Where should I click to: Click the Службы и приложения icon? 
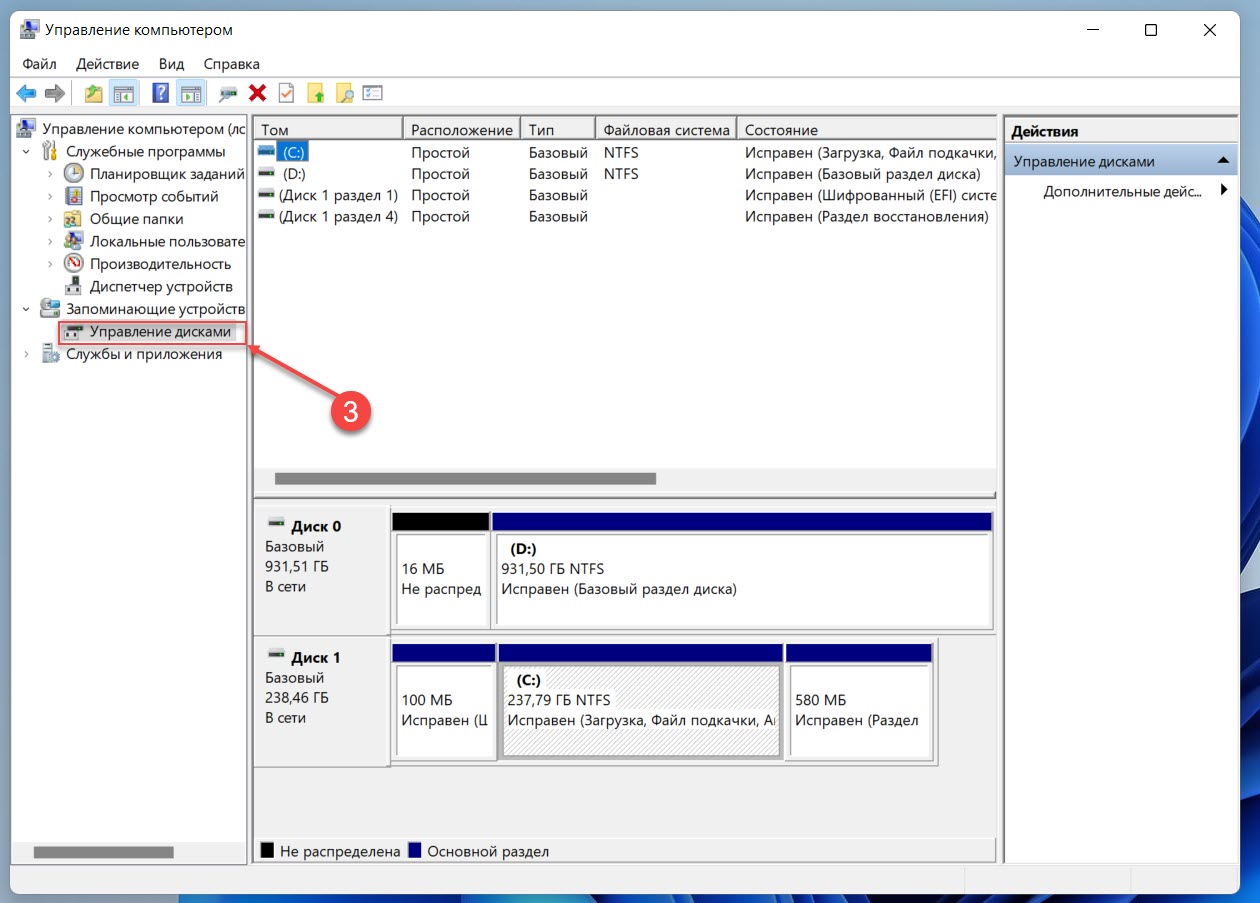coord(50,354)
